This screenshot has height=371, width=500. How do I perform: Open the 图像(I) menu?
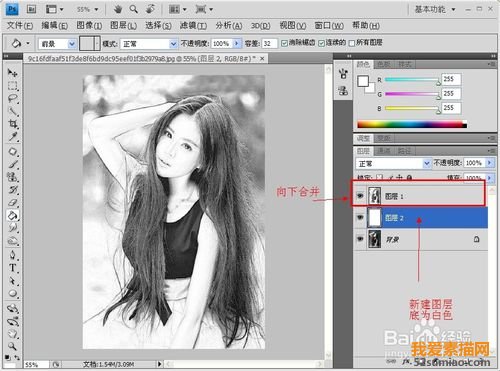pyautogui.click(x=89, y=25)
